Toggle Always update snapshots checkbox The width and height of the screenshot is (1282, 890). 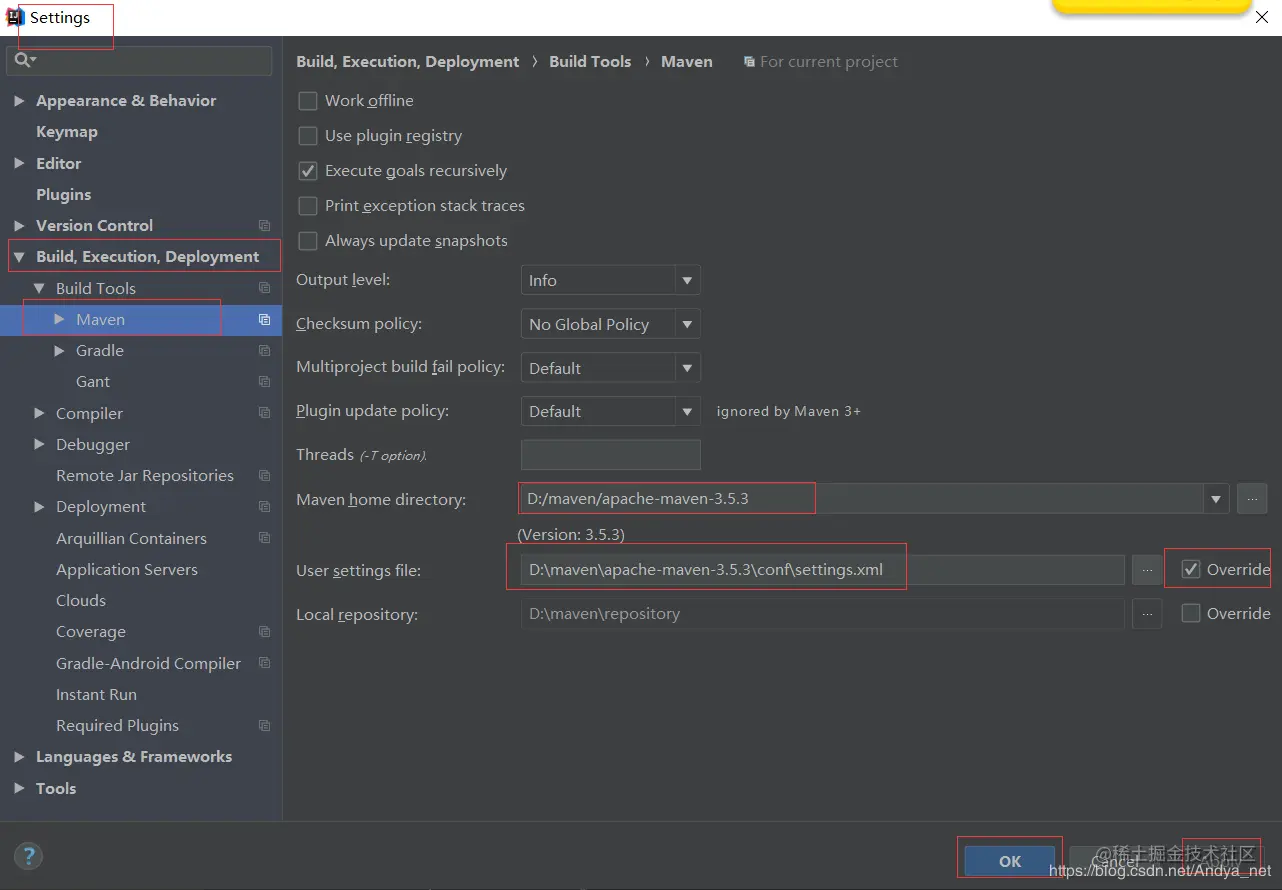click(x=308, y=241)
